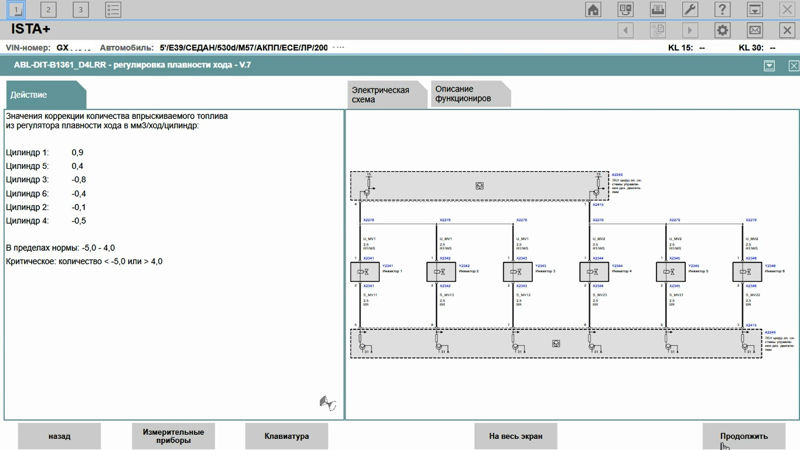Go to the ISTA home screen
This screenshot has width=800, height=450.
[x=593, y=9]
